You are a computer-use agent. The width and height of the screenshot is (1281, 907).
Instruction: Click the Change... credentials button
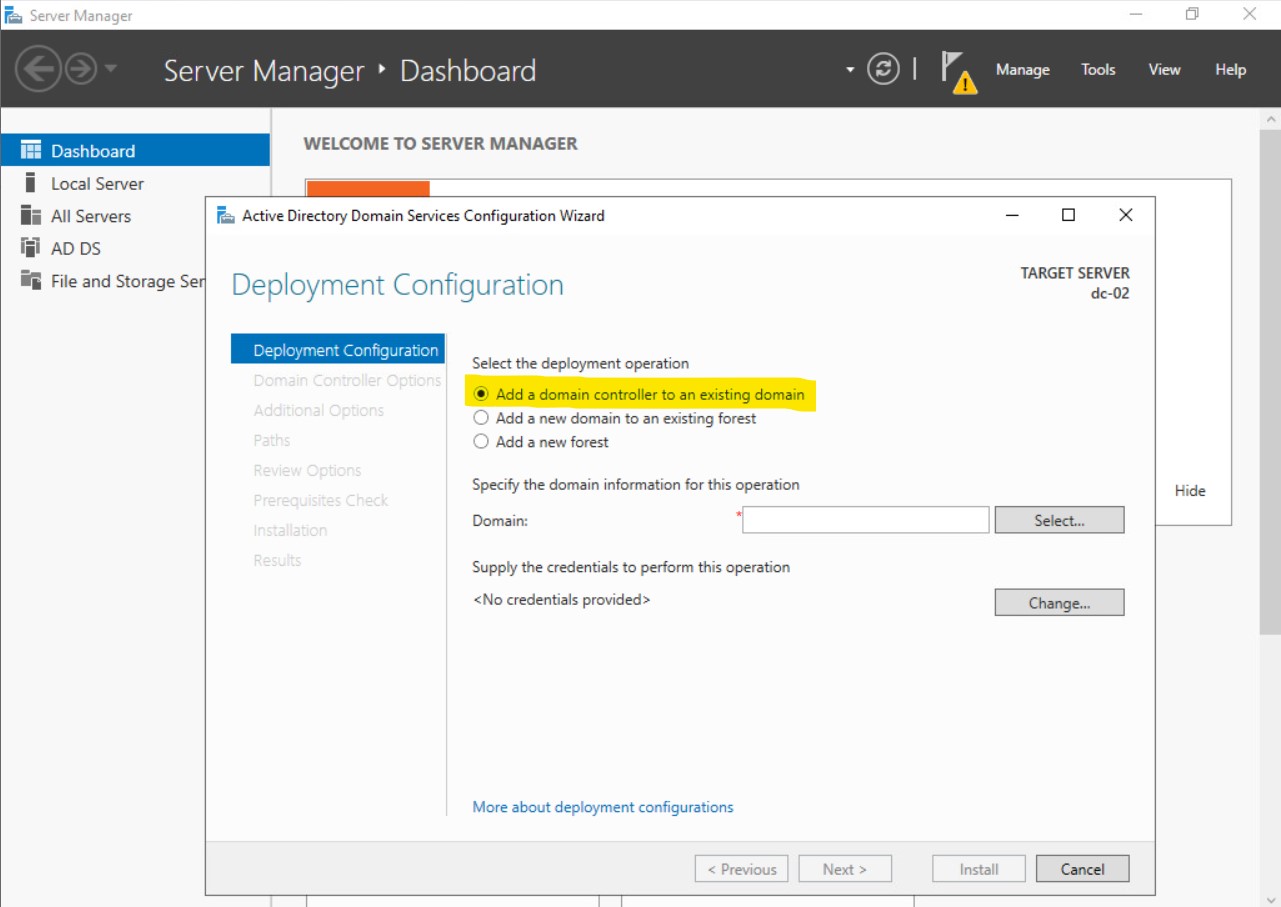coord(1059,603)
